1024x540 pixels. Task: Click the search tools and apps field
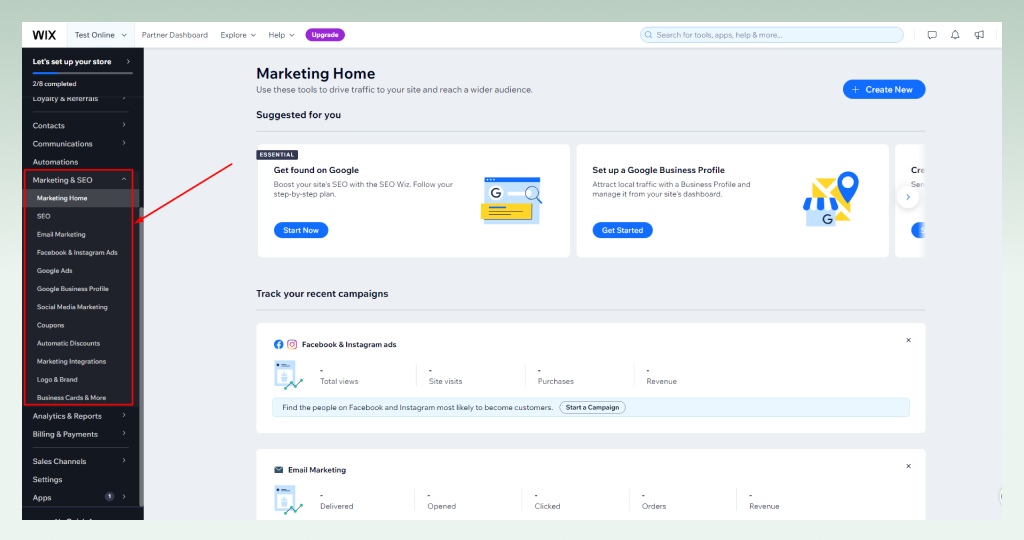click(x=772, y=35)
